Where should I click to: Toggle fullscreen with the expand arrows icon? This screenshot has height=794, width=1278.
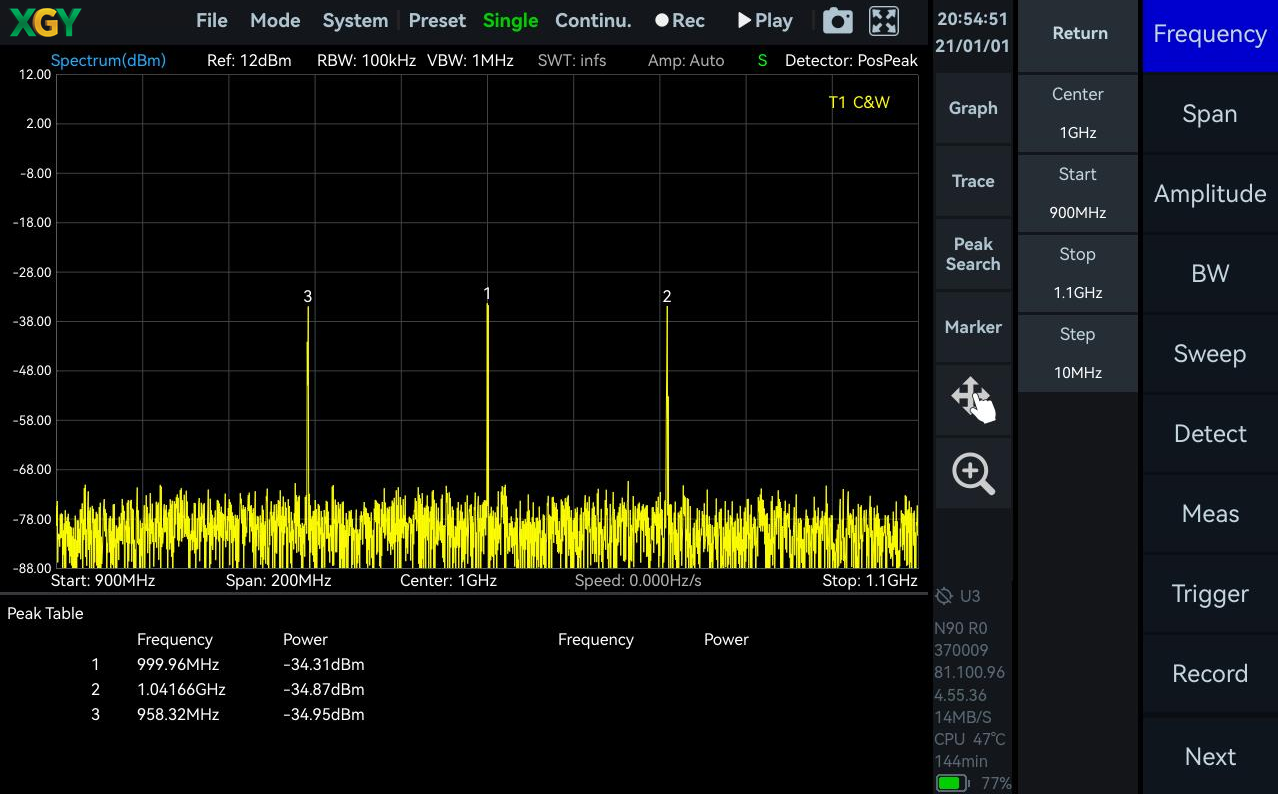tap(884, 21)
